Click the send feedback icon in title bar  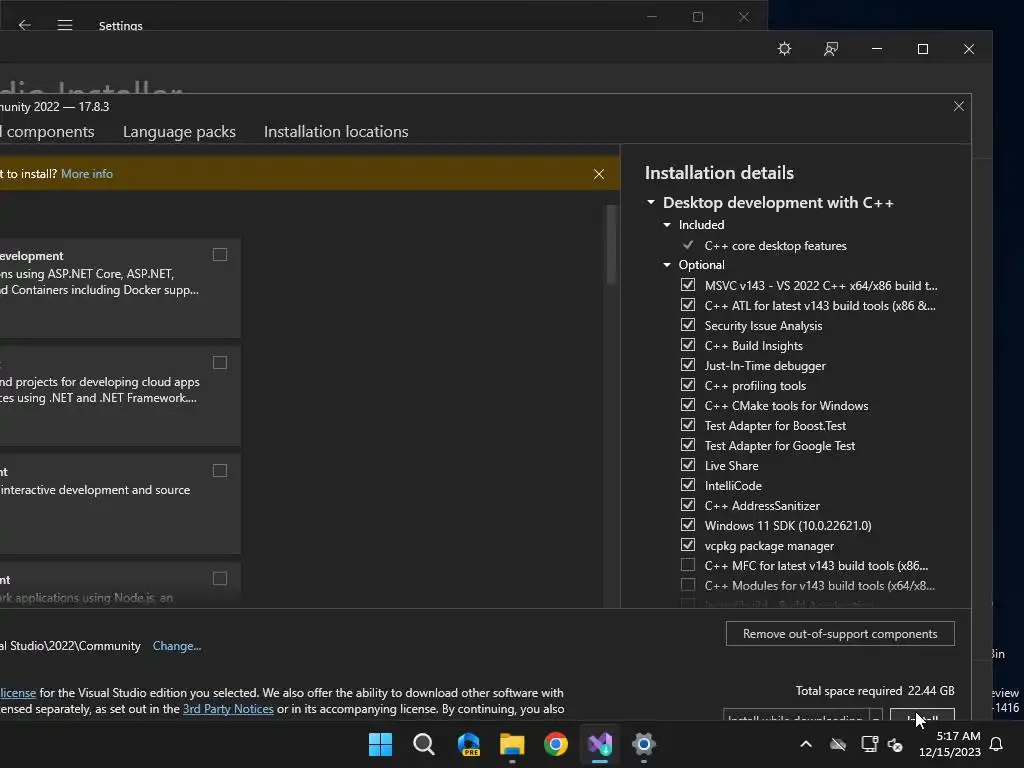[831, 49]
